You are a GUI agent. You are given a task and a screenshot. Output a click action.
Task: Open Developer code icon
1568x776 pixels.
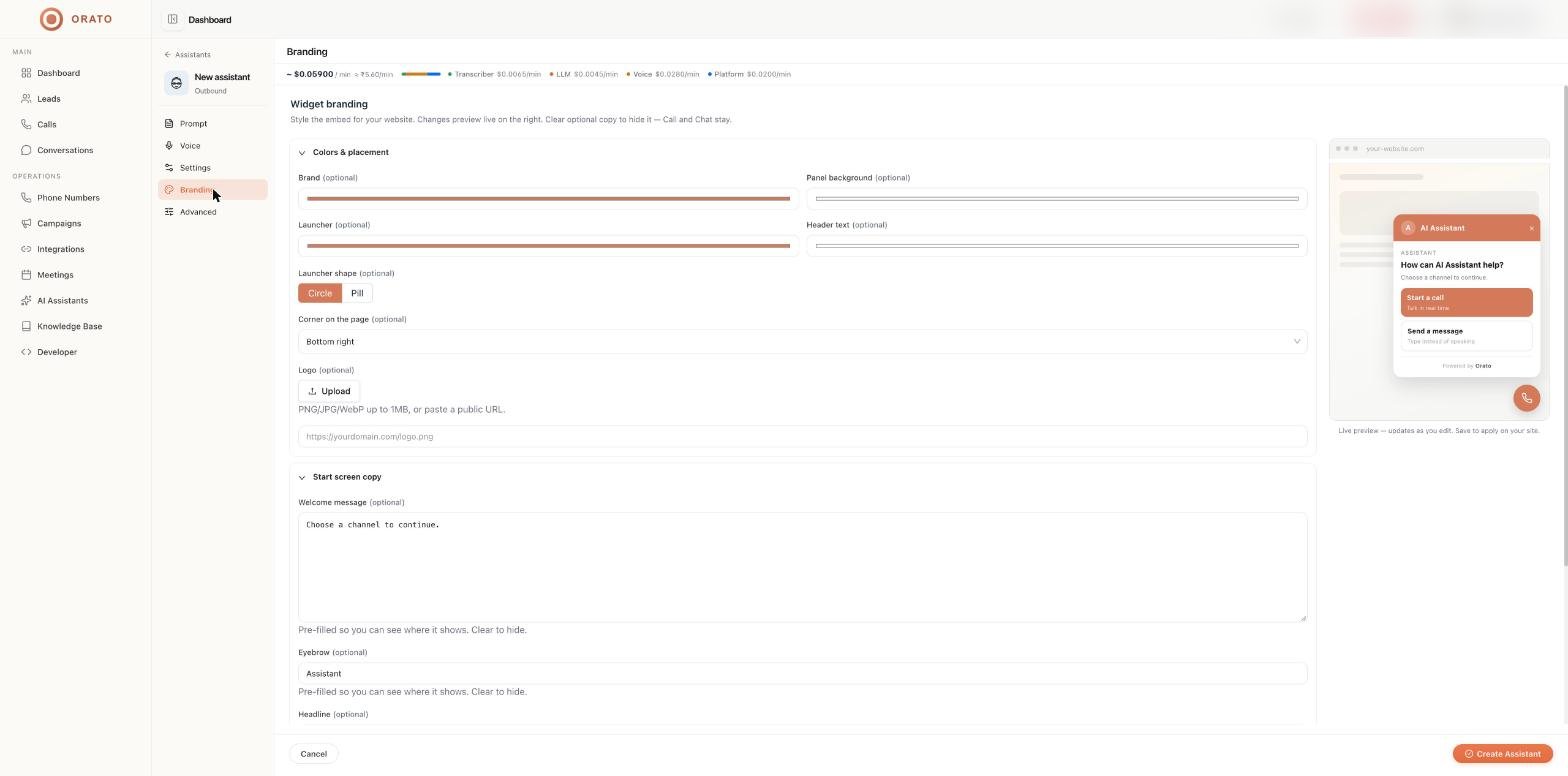tap(26, 352)
